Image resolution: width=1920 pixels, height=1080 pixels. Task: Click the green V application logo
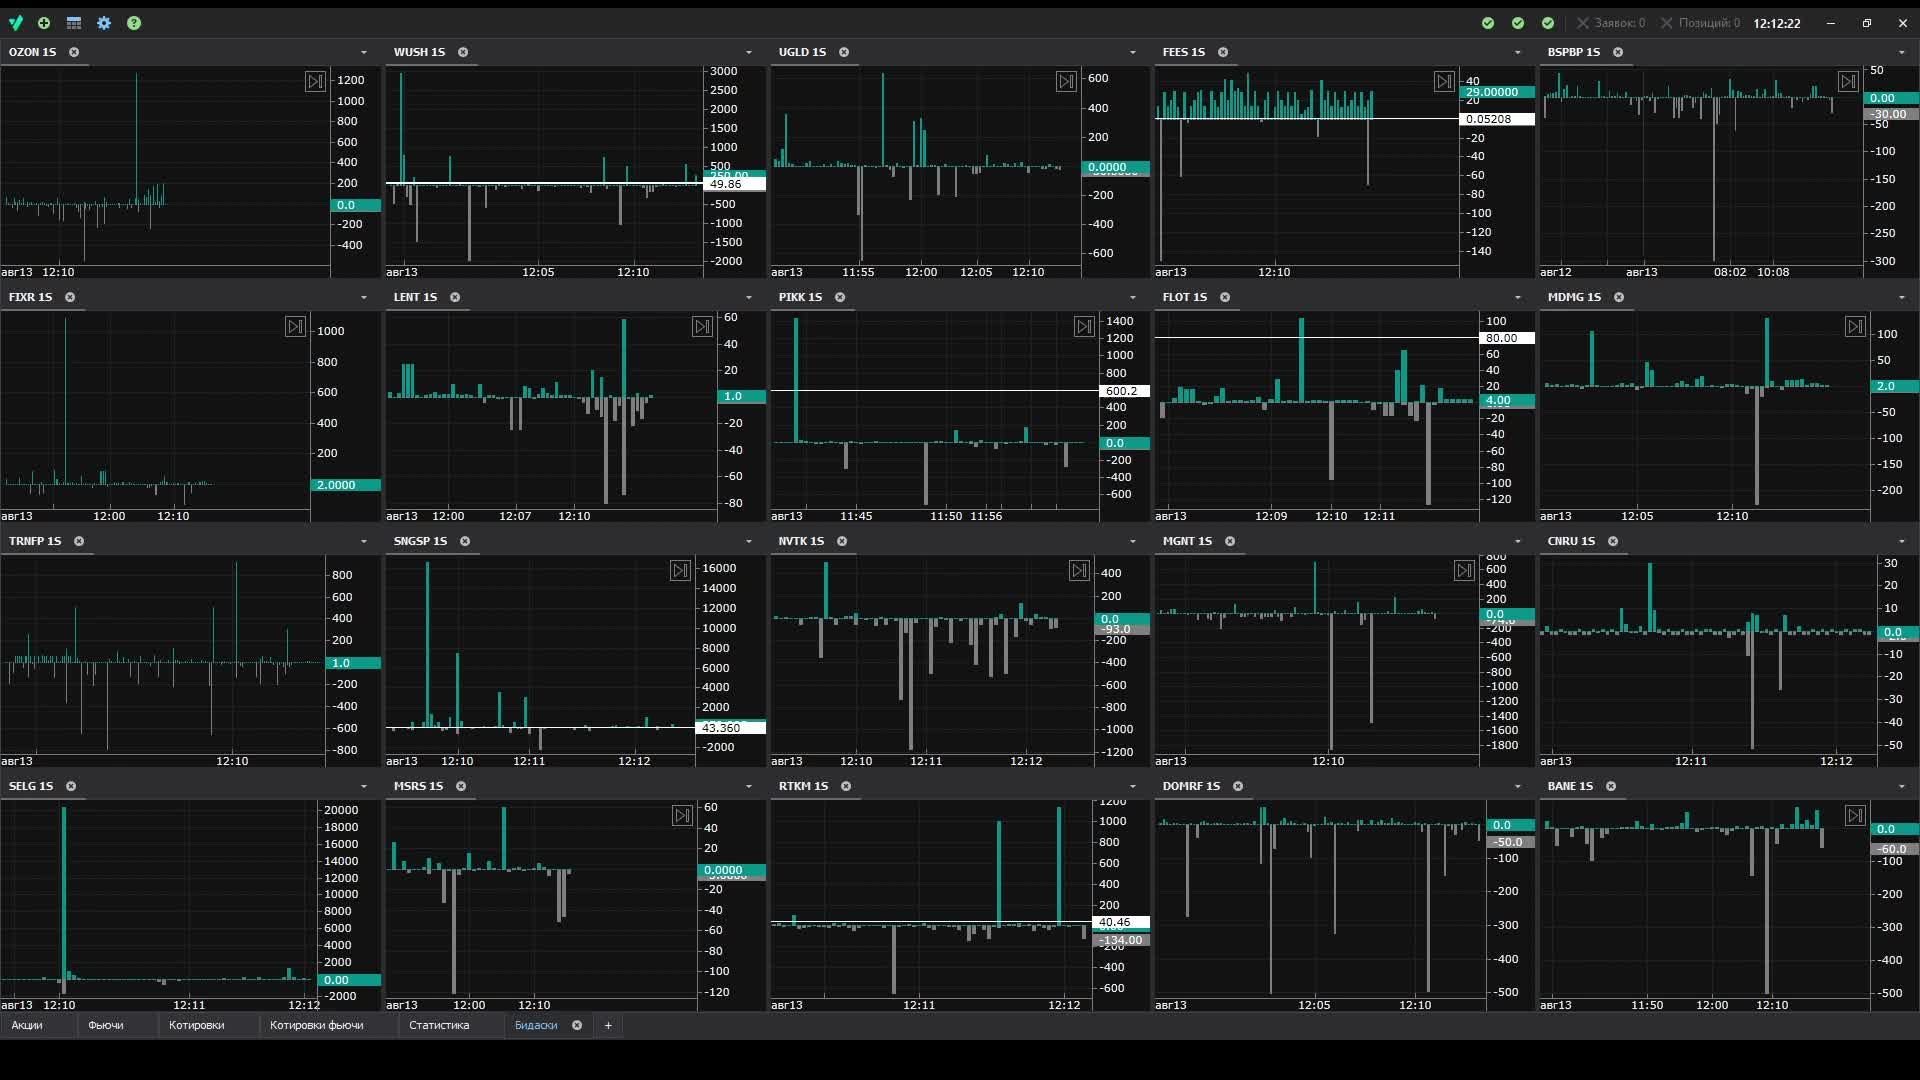(16, 23)
